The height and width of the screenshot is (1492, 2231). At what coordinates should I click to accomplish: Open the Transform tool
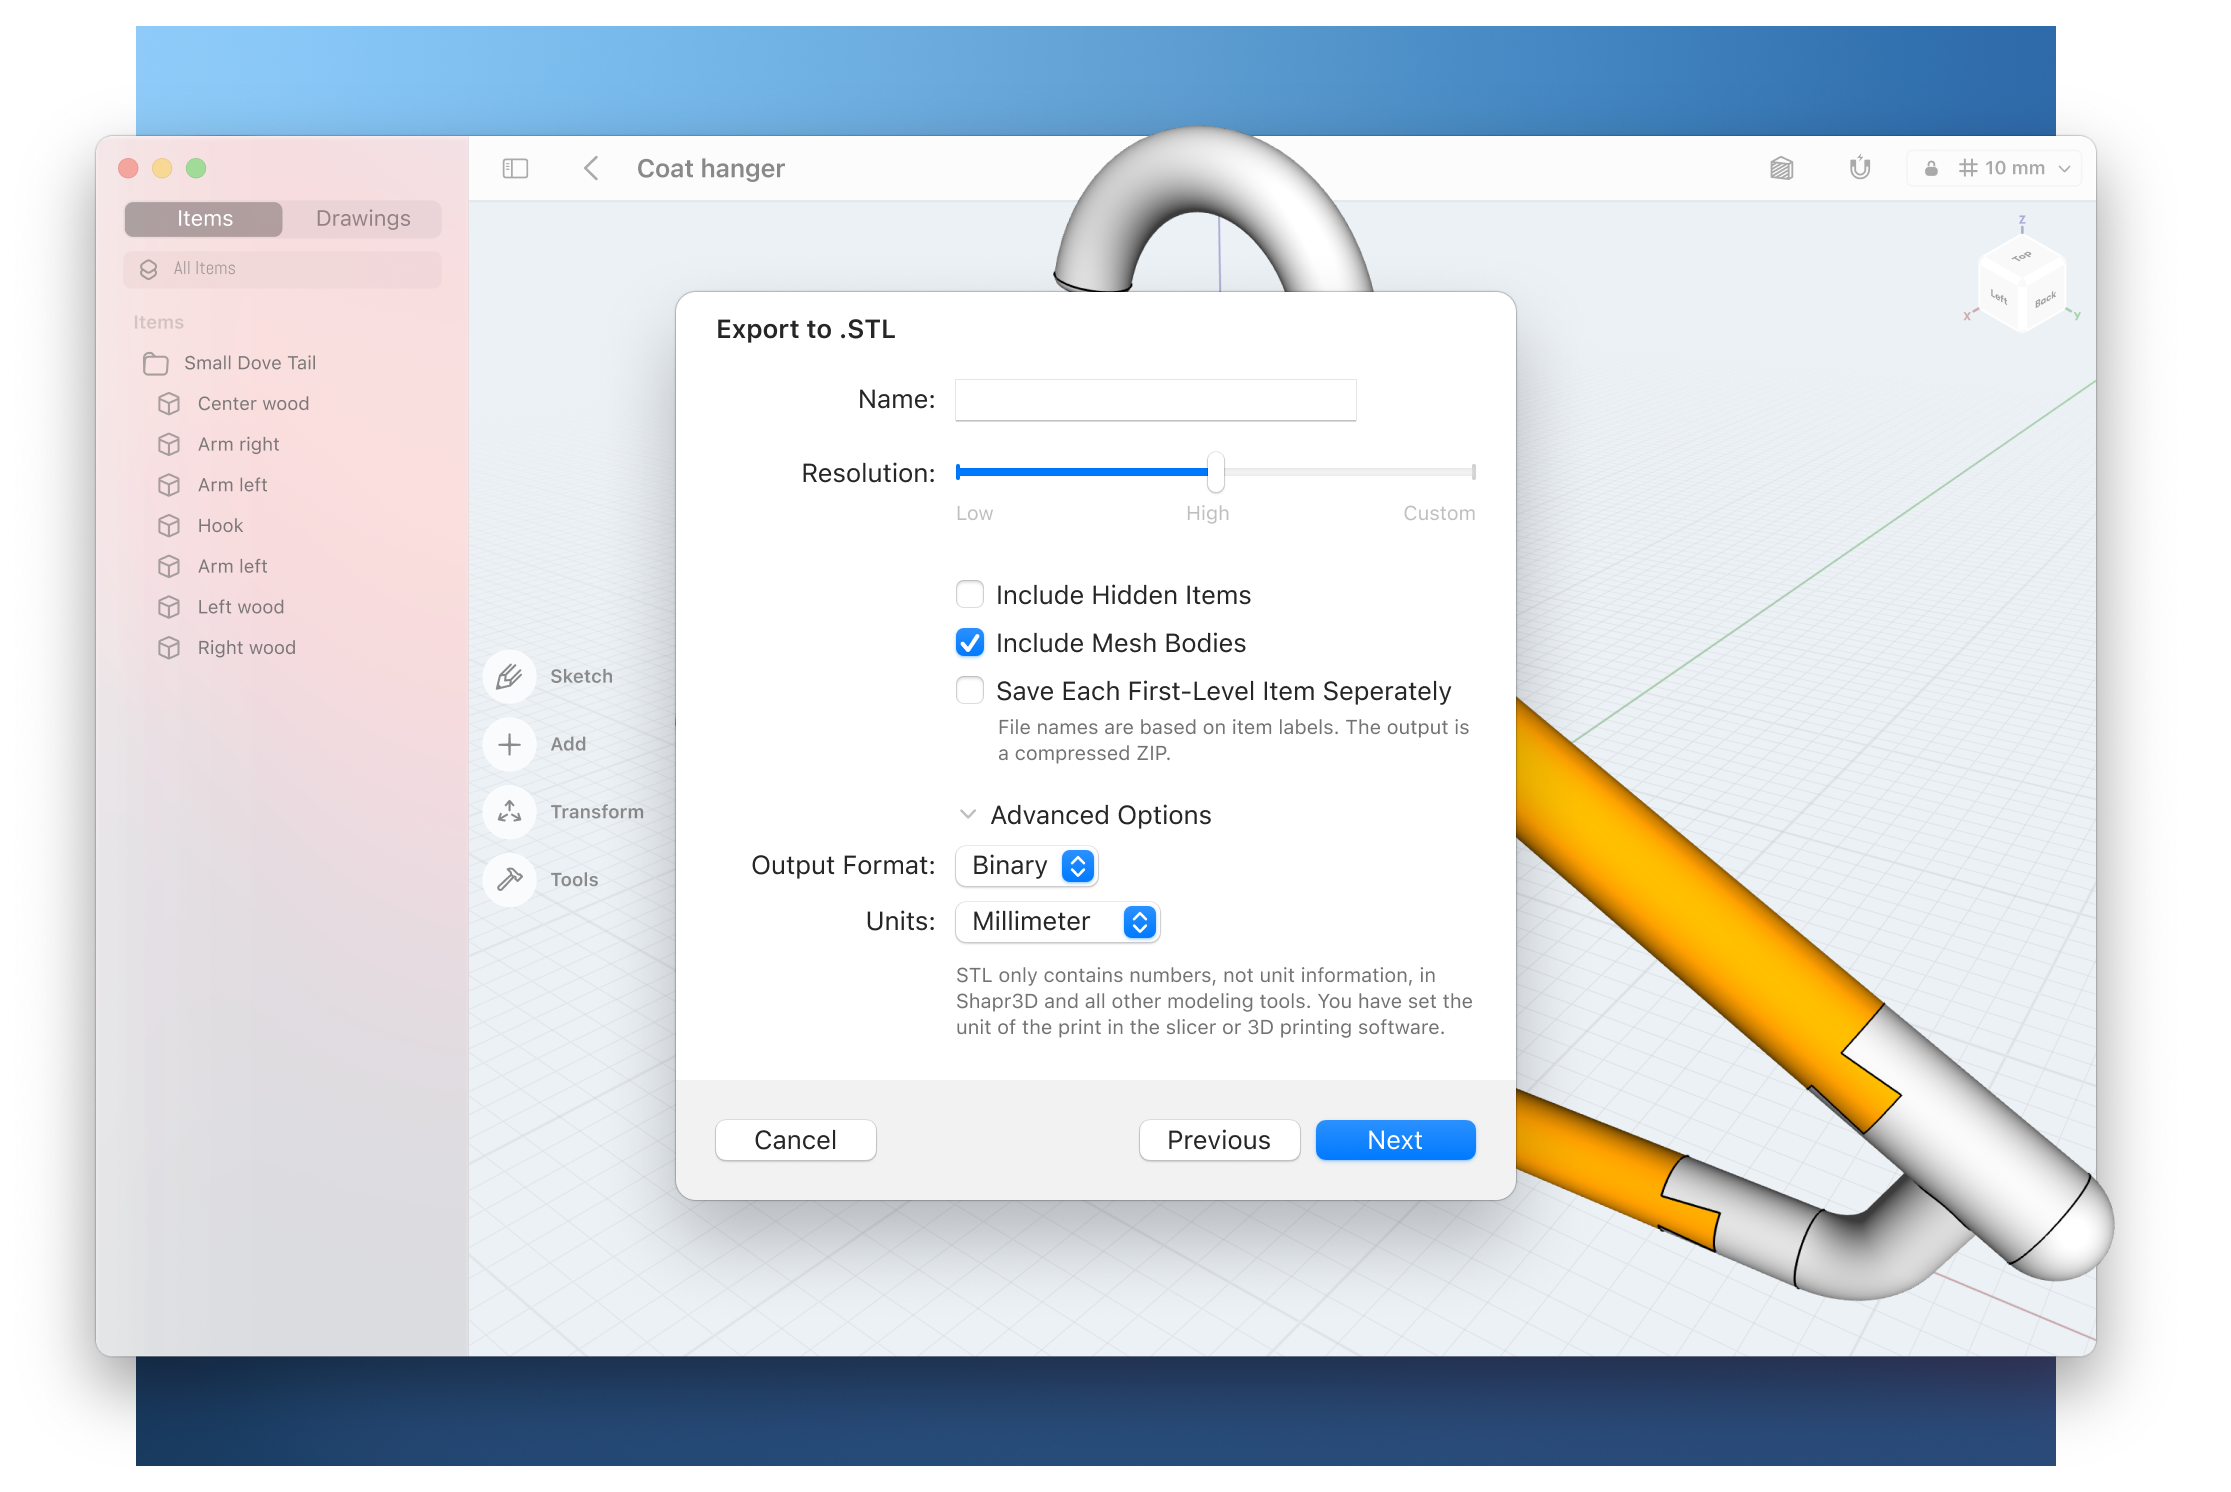(510, 812)
